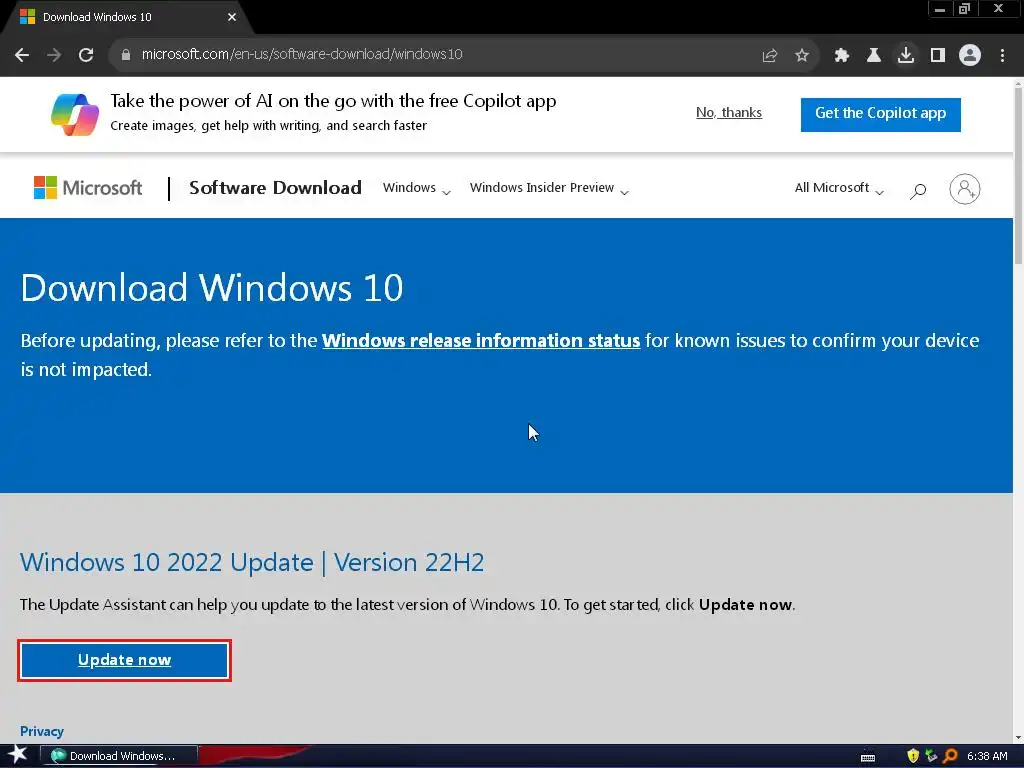The width and height of the screenshot is (1024, 768).
Task: Click the address bar URL
Action: 302,54
